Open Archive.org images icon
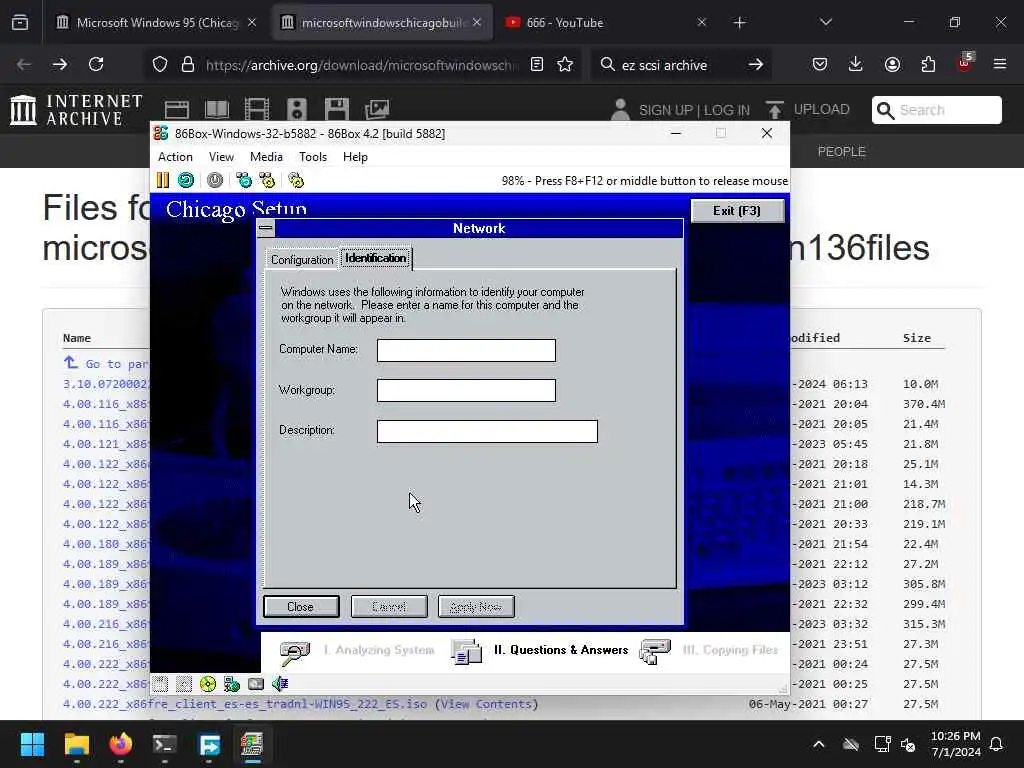The height and width of the screenshot is (768, 1024). 377,109
